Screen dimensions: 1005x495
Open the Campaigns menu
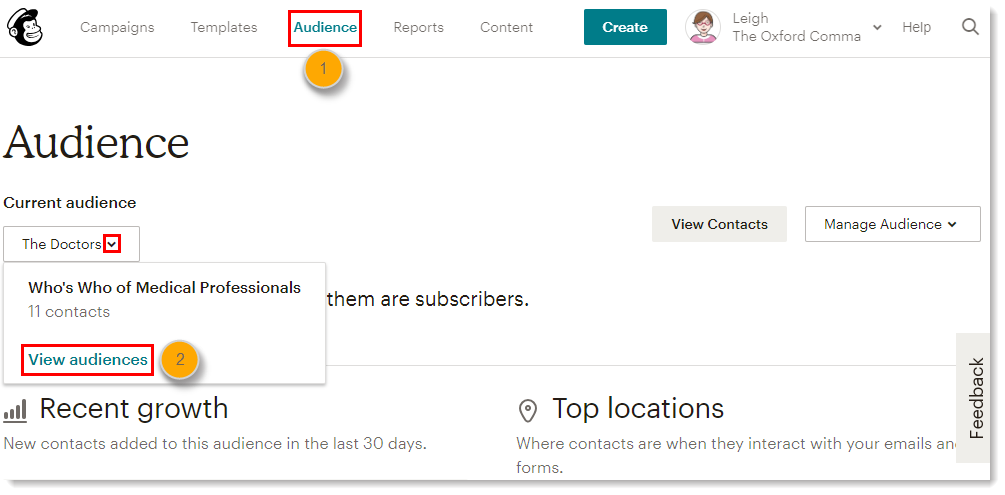(x=117, y=27)
